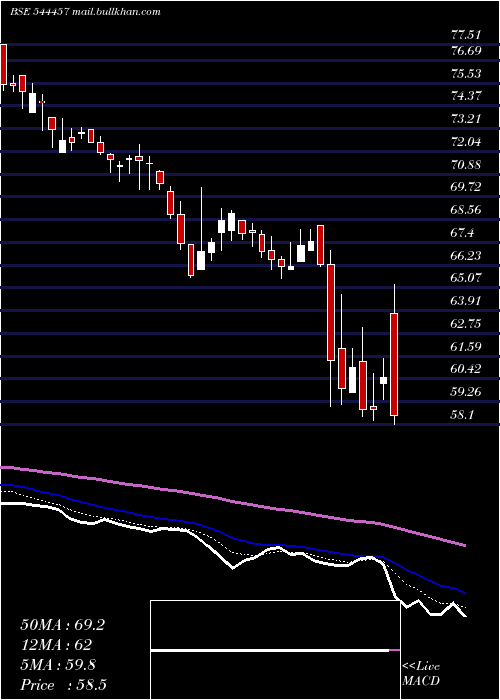Click the 76.69 price axis label

click(x=466, y=51)
